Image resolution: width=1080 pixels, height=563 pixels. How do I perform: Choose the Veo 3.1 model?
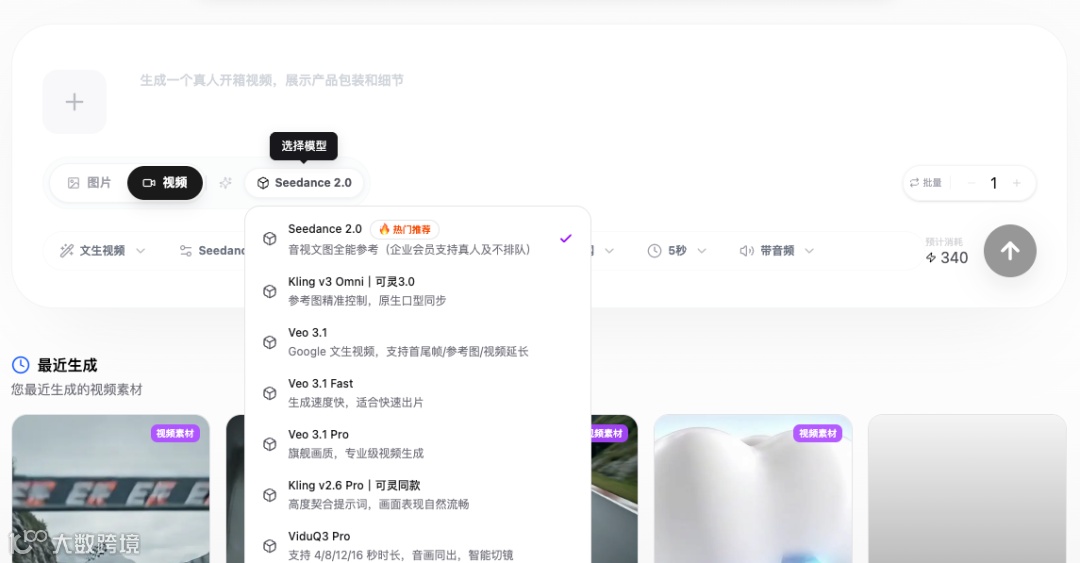pyautogui.click(x=418, y=342)
